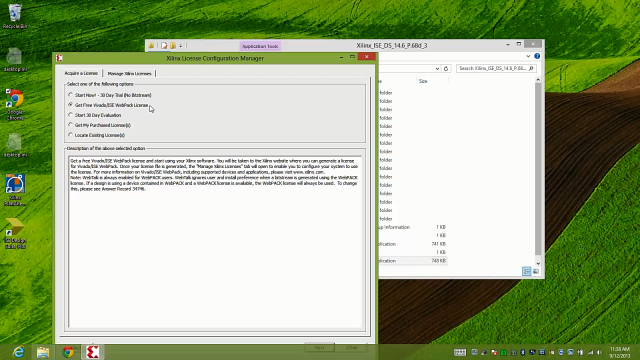Open Application Tools ribbon tab in Explorer

click(260, 46)
